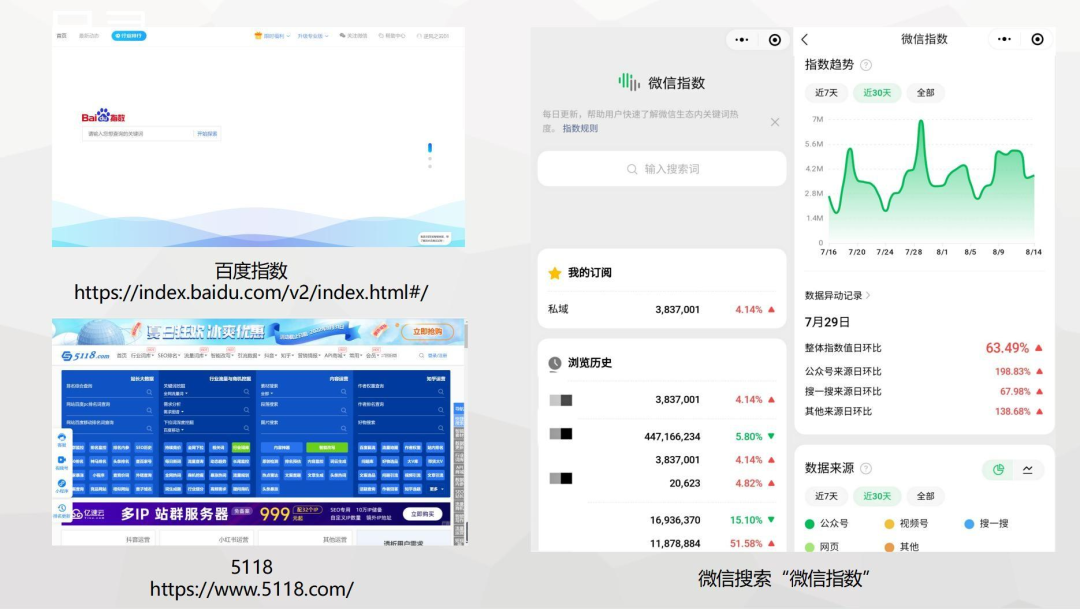Open the 指数规则 link

click(580, 129)
